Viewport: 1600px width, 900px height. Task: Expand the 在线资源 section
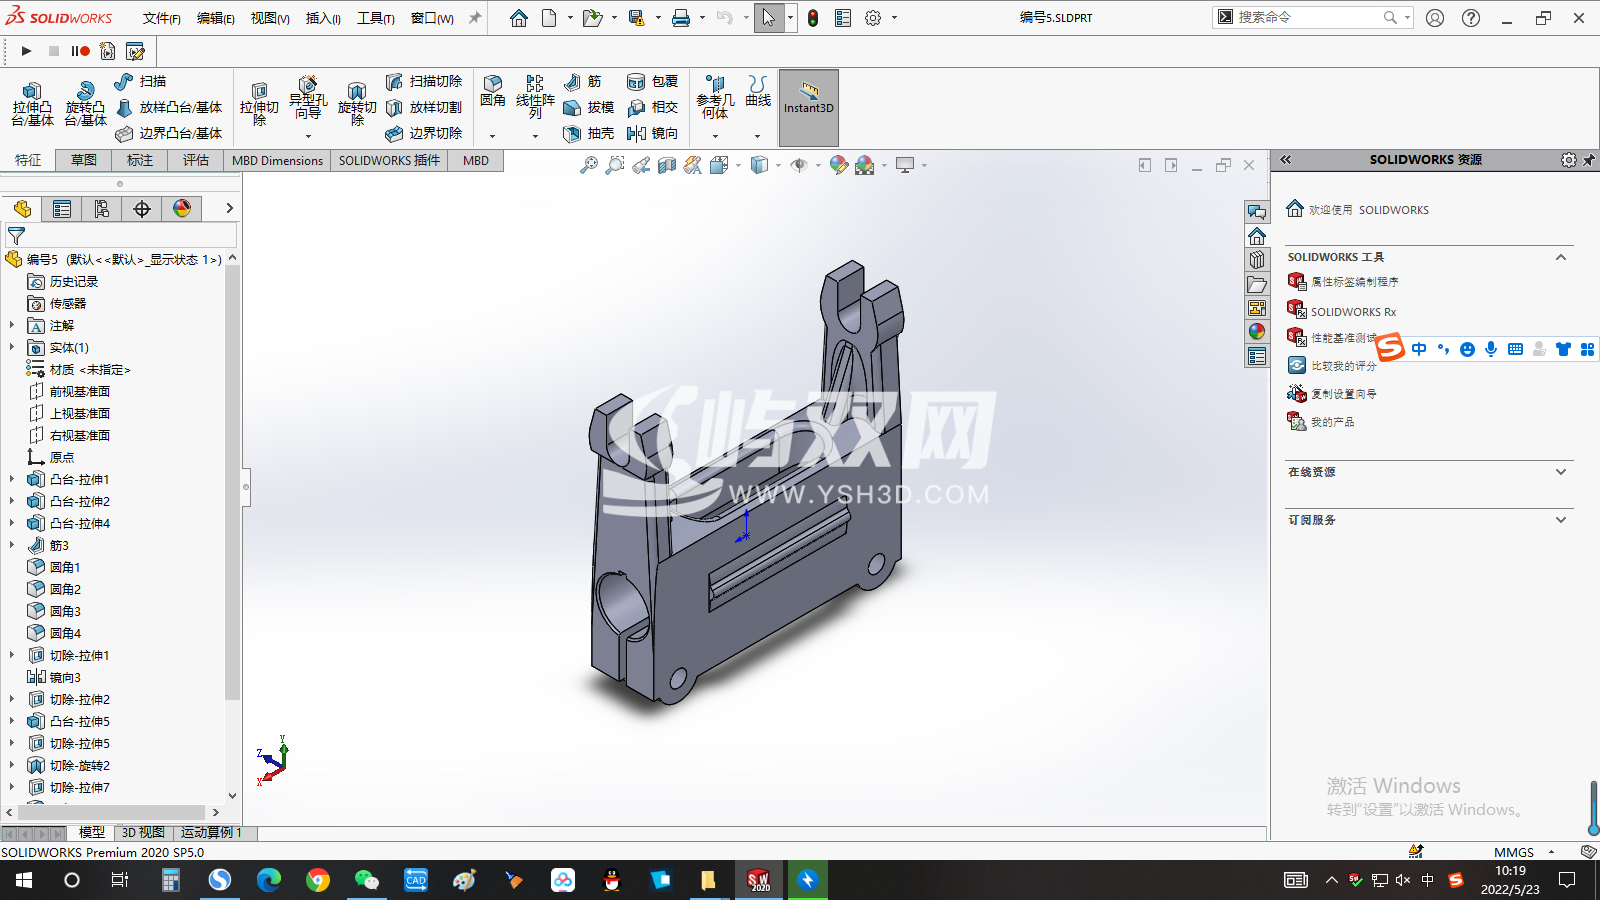coord(1560,472)
